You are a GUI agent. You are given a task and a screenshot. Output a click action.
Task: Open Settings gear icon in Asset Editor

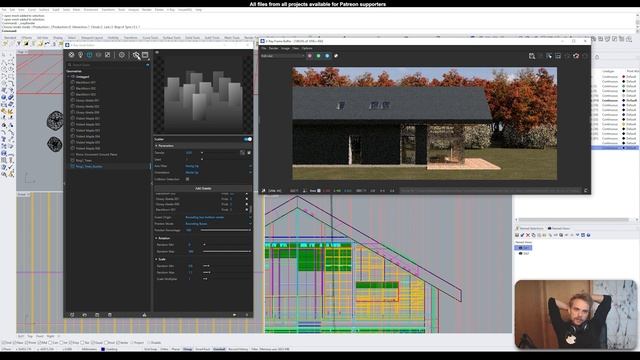point(122,55)
